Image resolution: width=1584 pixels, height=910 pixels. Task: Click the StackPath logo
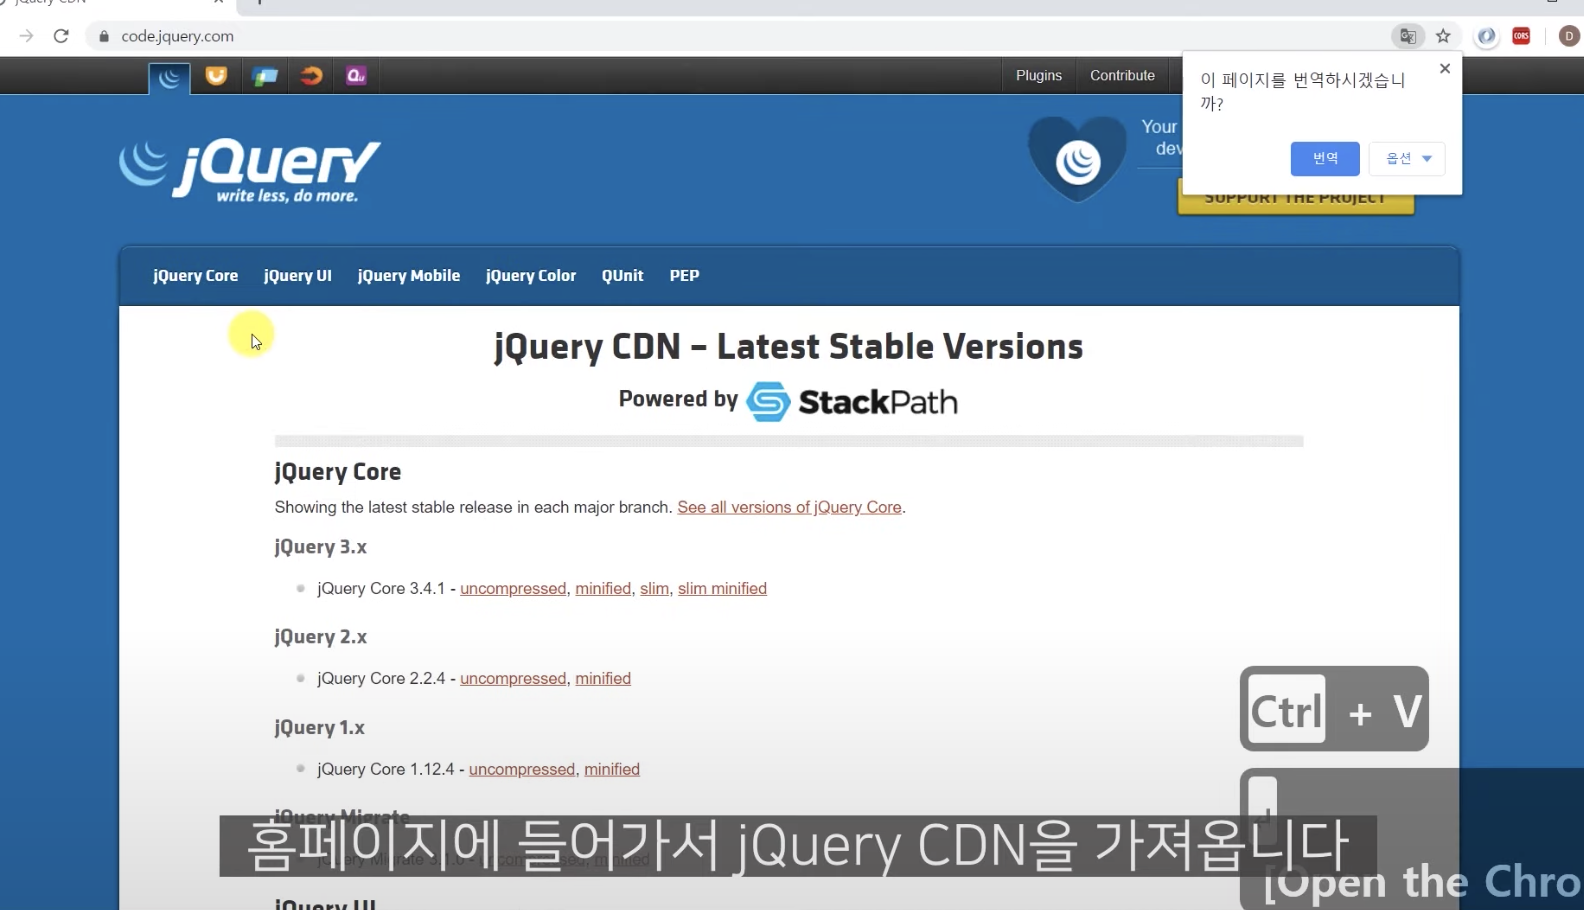[x=852, y=402]
